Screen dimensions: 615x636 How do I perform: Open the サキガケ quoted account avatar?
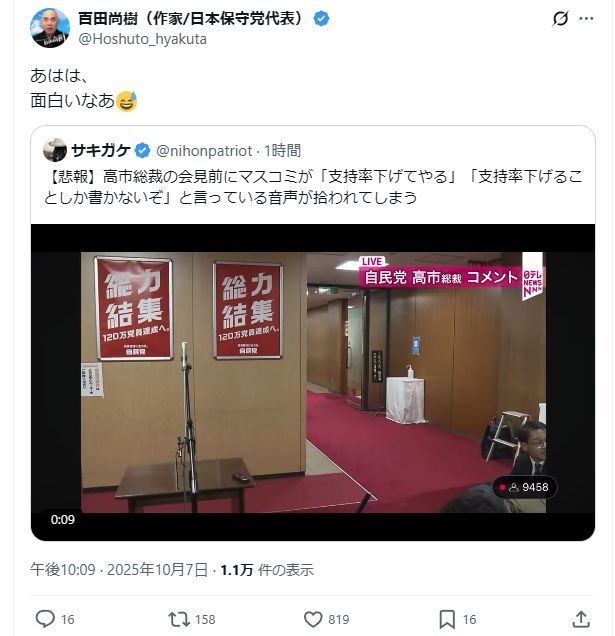[x=55, y=150]
